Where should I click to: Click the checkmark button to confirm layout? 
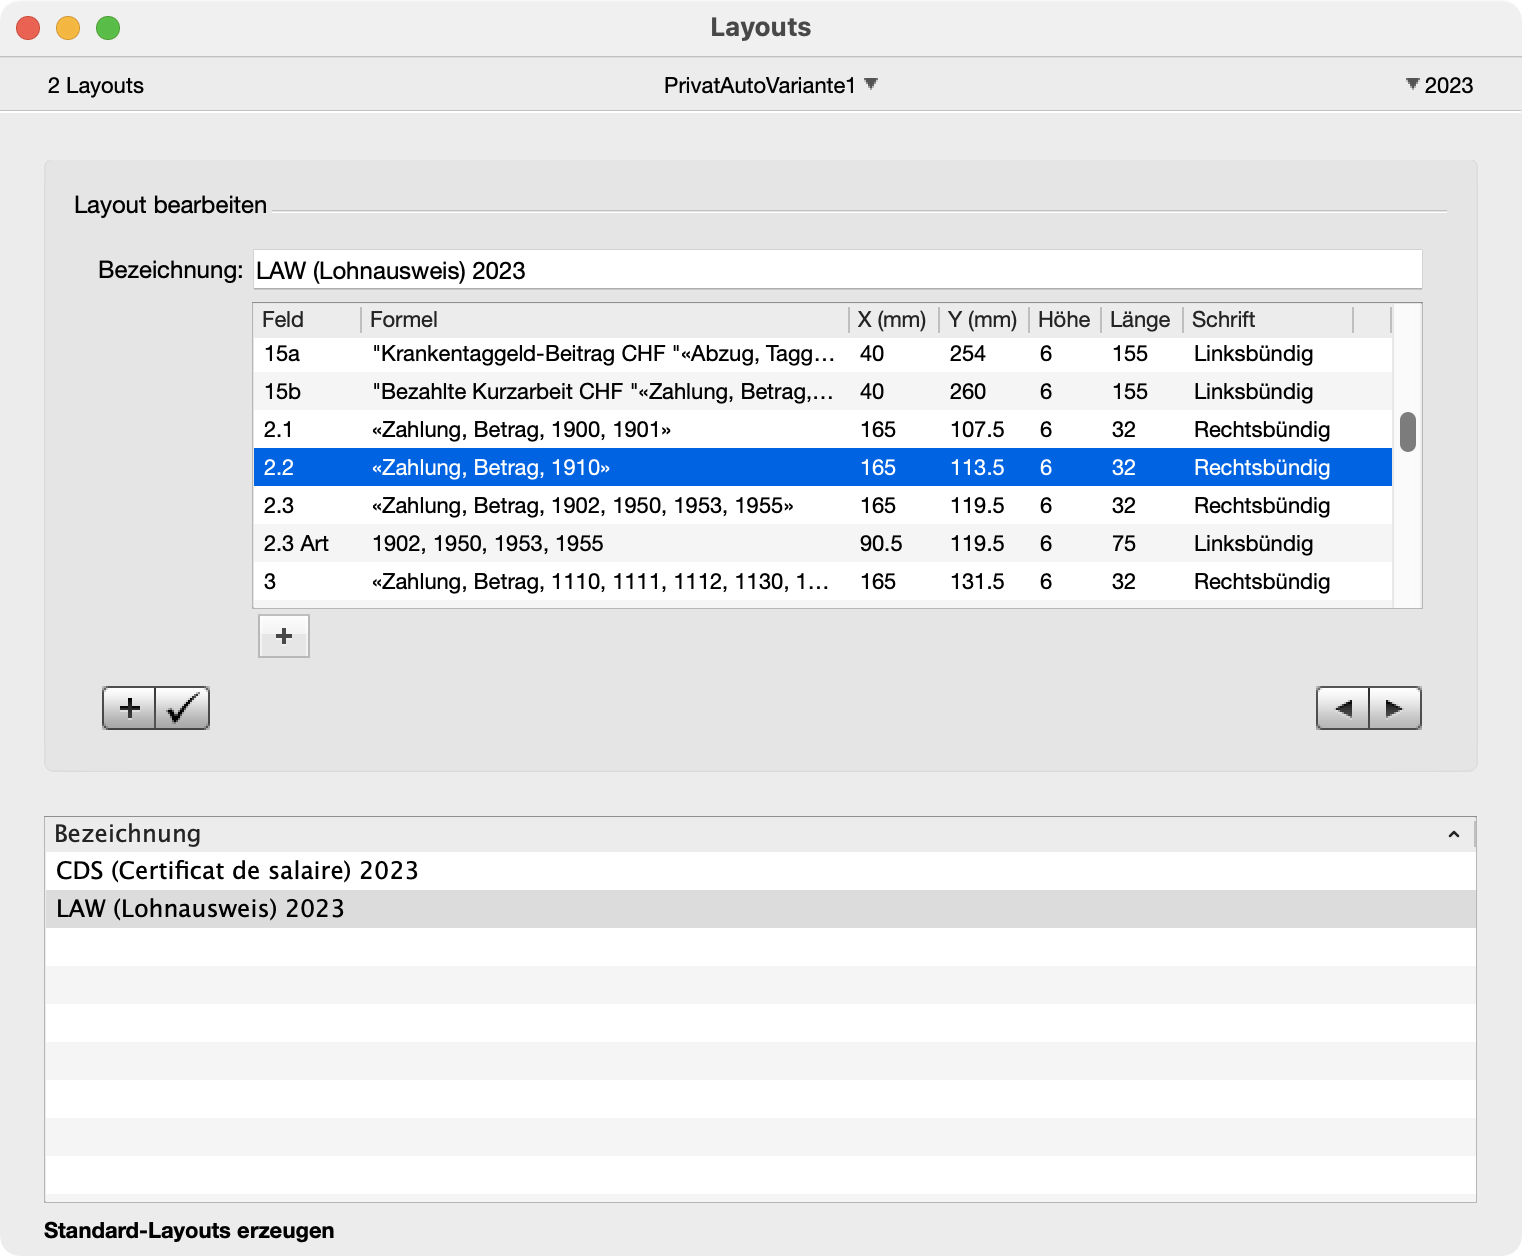pyautogui.click(x=182, y=708)
